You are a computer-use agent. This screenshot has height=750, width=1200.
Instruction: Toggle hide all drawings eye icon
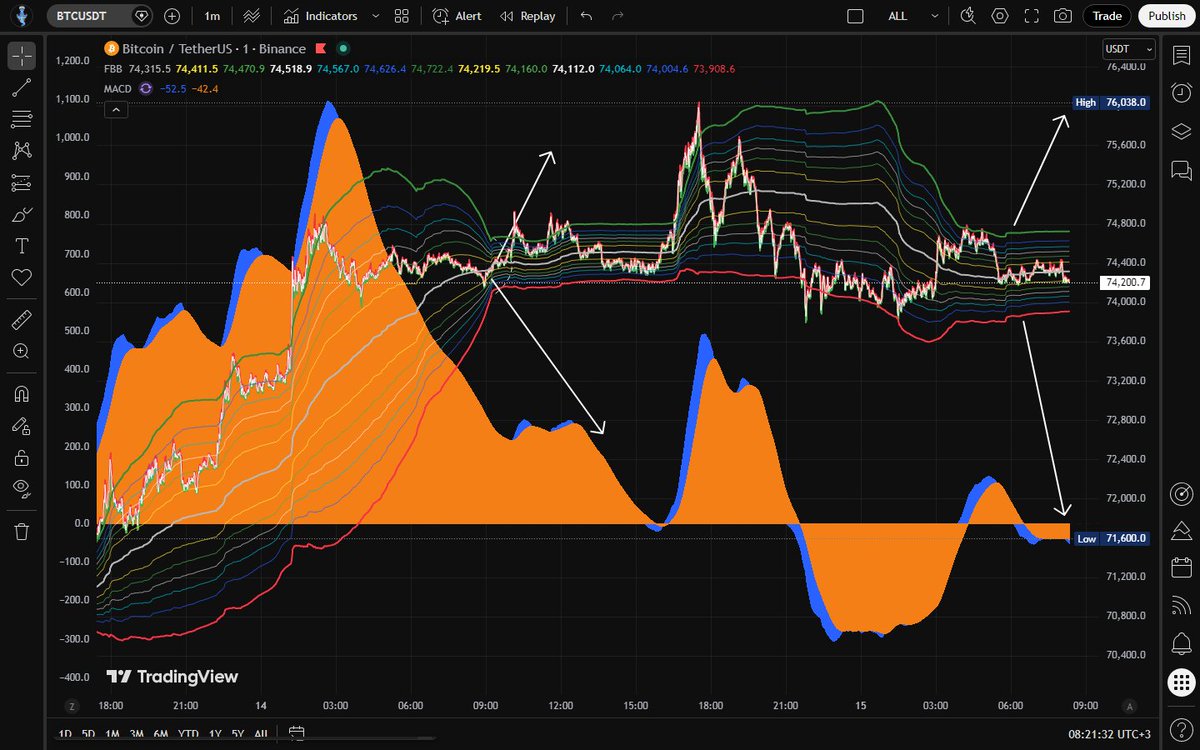[21, 488]
